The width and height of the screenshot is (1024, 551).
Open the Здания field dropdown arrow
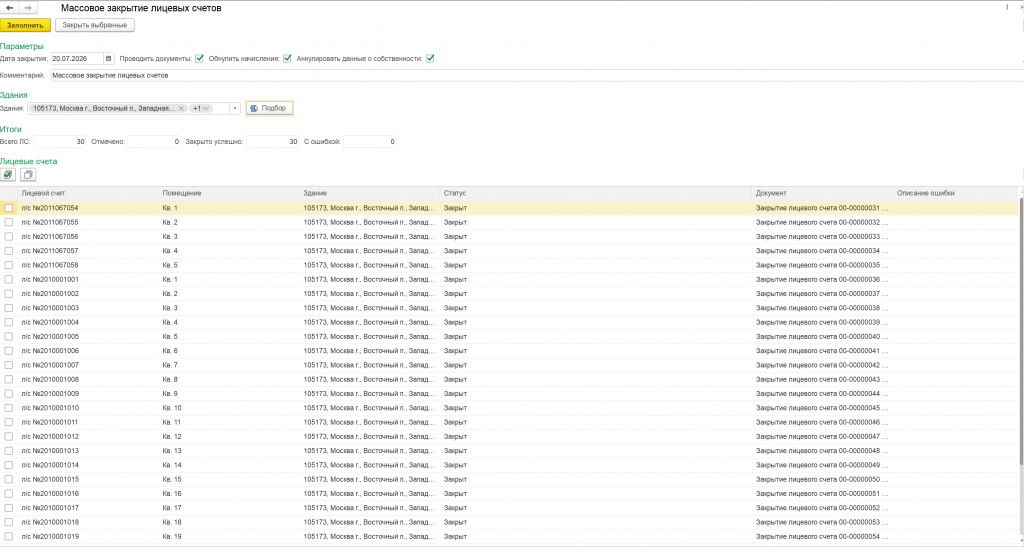click(235, 108)
